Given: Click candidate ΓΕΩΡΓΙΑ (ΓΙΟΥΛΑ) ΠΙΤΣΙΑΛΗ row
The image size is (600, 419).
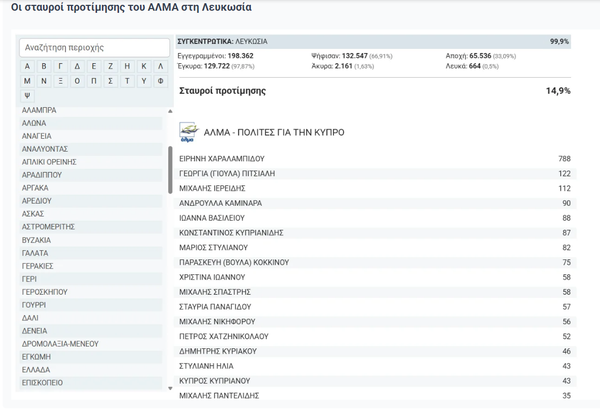Looking at the screenshot, I should (x=375, y=174).
